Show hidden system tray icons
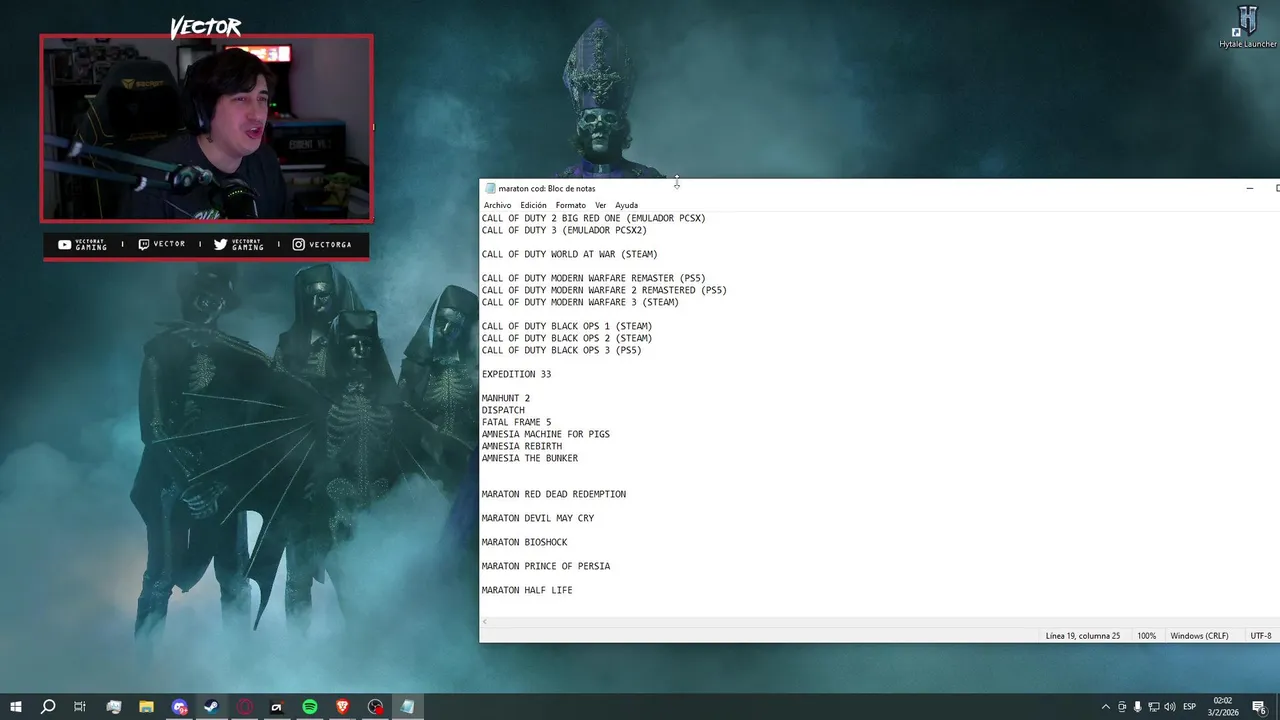The height and width of the screenshot is (720, 1280). [x=1105, y=707]
